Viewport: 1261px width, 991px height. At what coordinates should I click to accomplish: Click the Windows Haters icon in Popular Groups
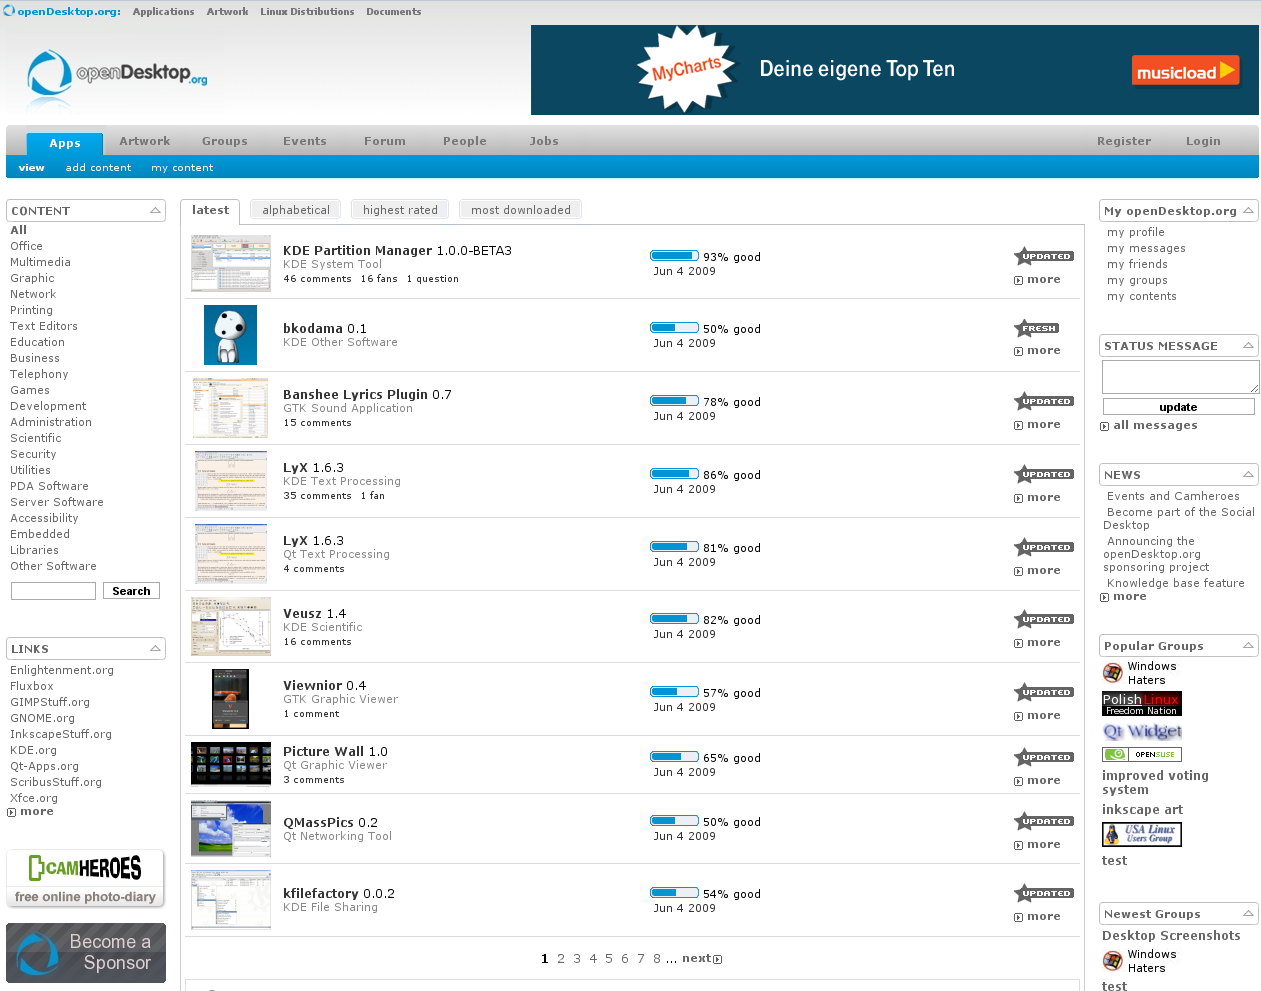coord(1113,673)
